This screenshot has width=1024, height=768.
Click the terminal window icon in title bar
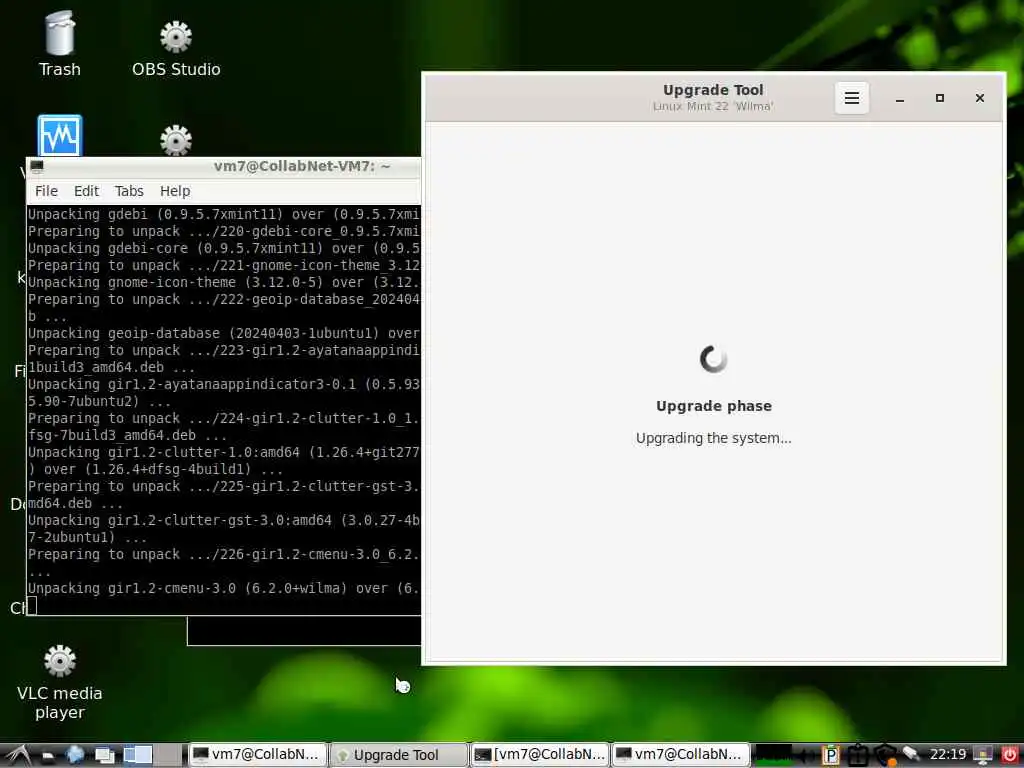pyautogui.click(x=37, y=167)
